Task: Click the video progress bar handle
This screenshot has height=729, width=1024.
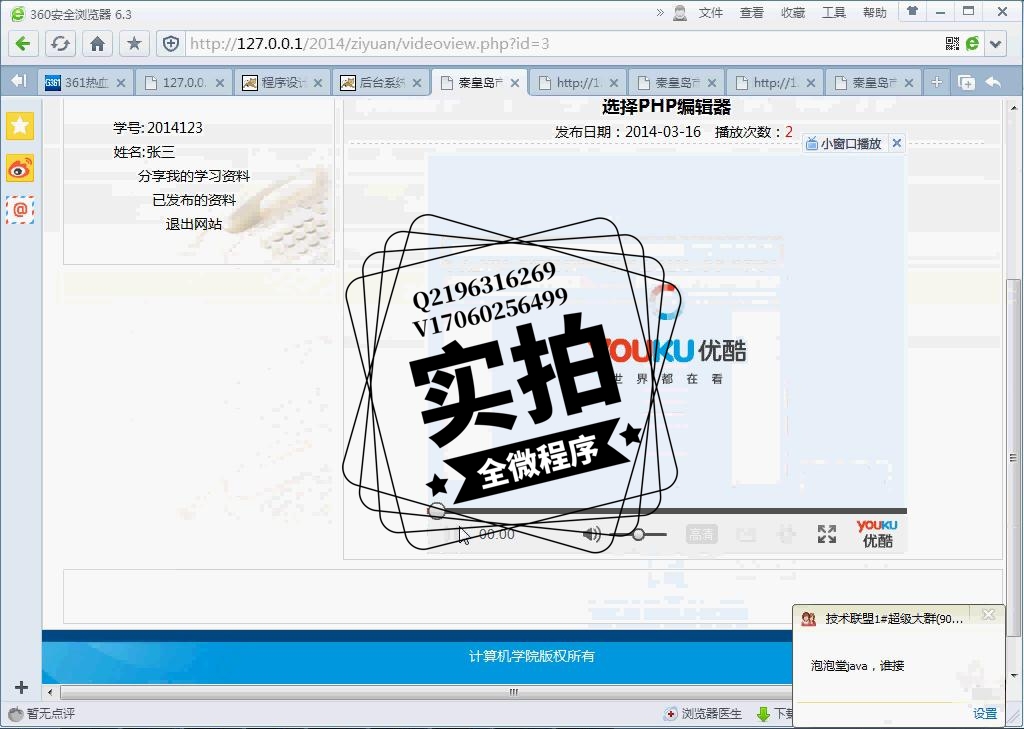Action: (x=437, y=511)
